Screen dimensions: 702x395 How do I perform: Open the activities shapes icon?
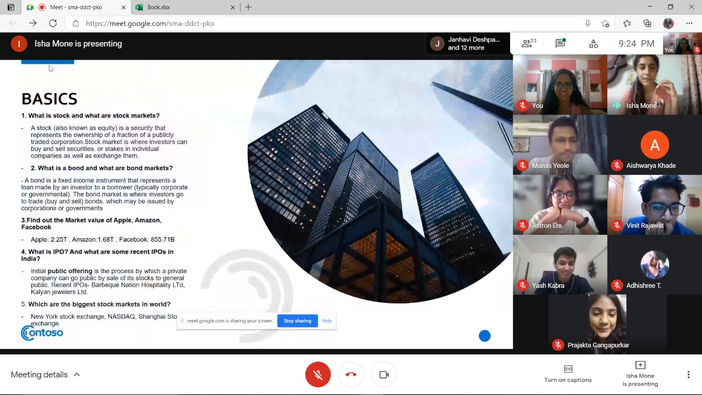pos(593,43)
